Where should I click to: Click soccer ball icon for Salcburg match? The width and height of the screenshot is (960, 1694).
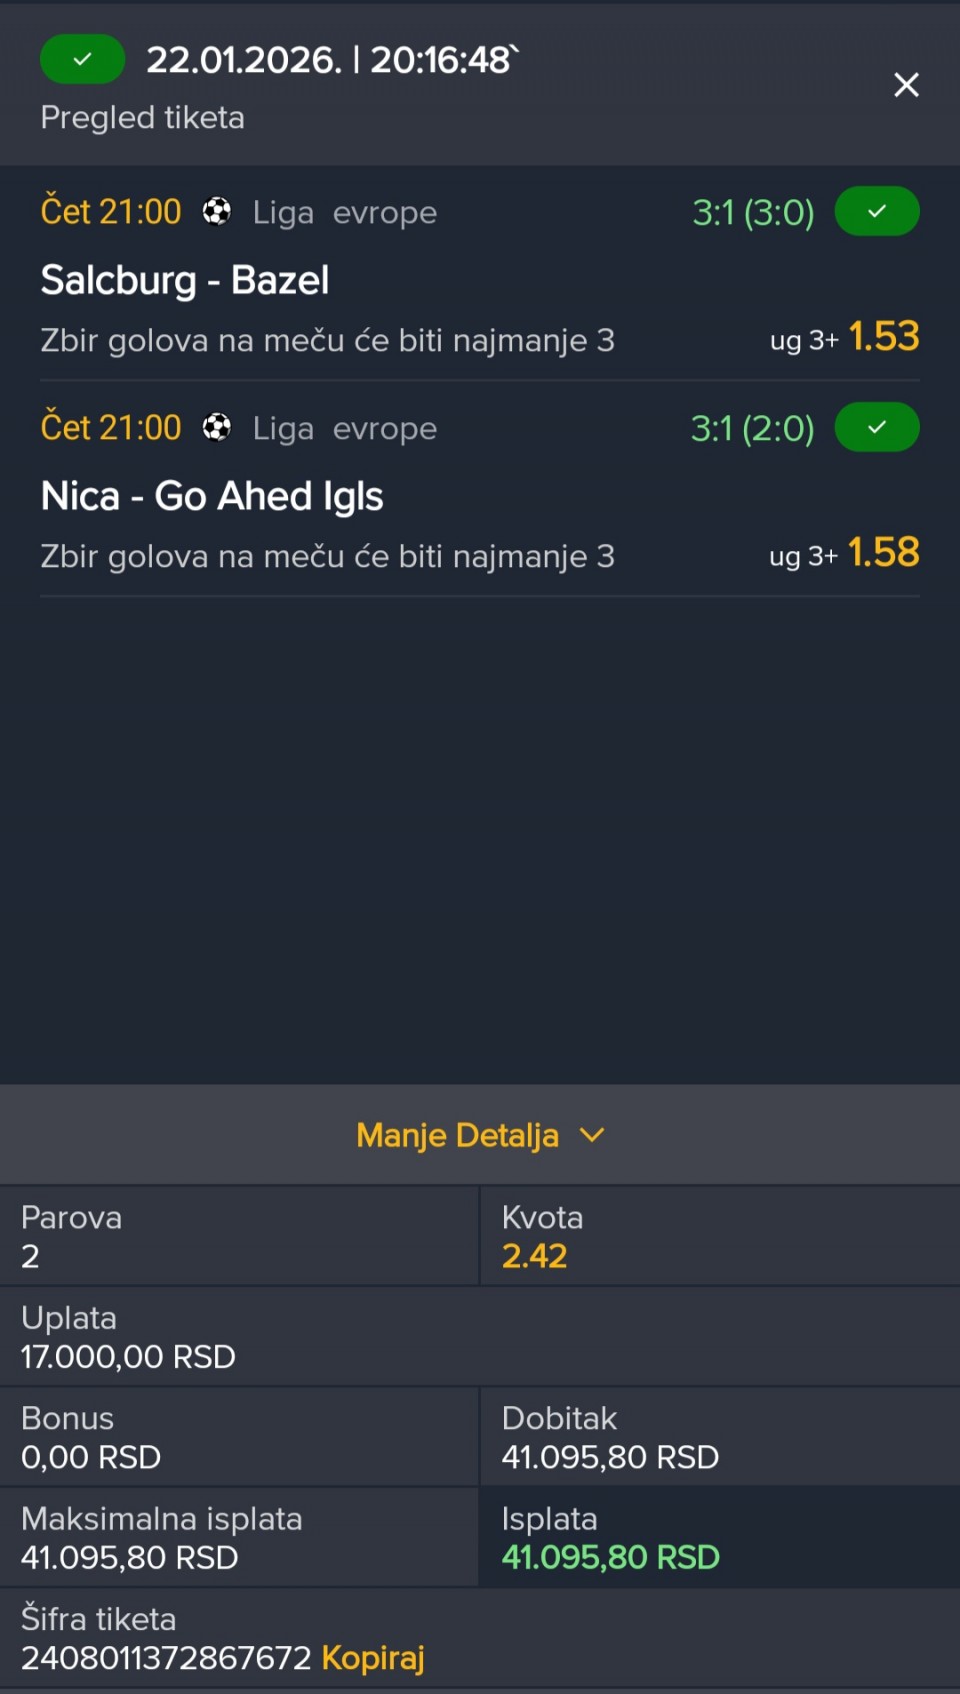tap(217, 212)
